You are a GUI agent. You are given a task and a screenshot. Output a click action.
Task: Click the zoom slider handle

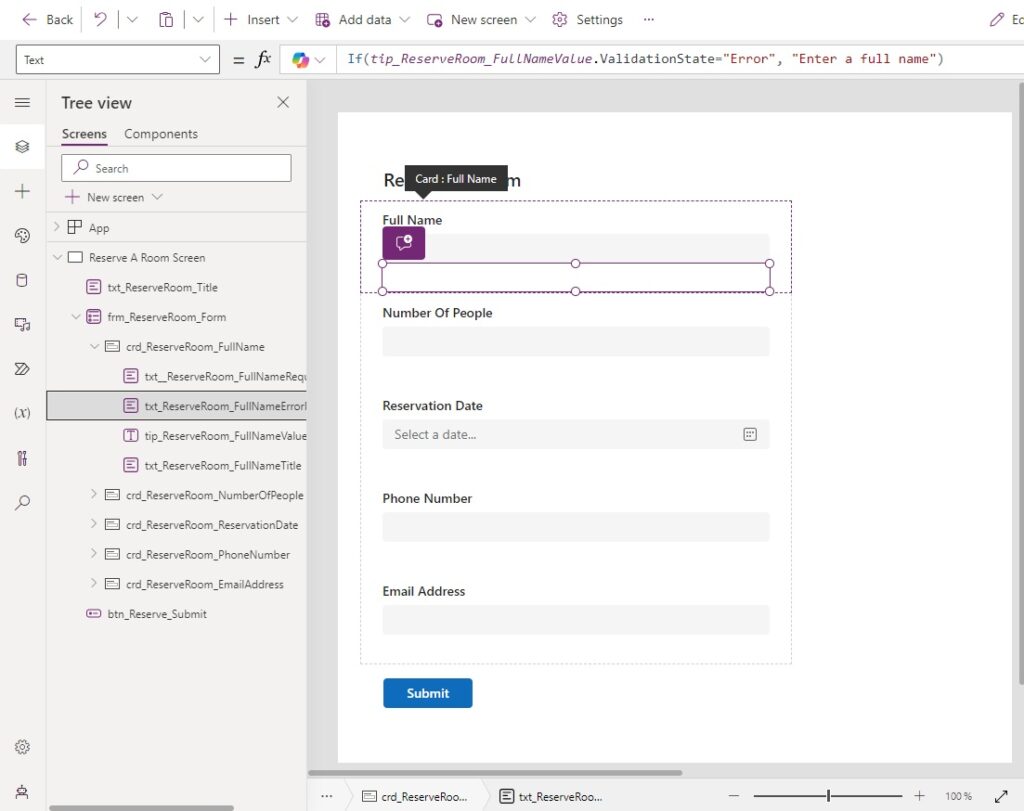click(x=828, y=796)
